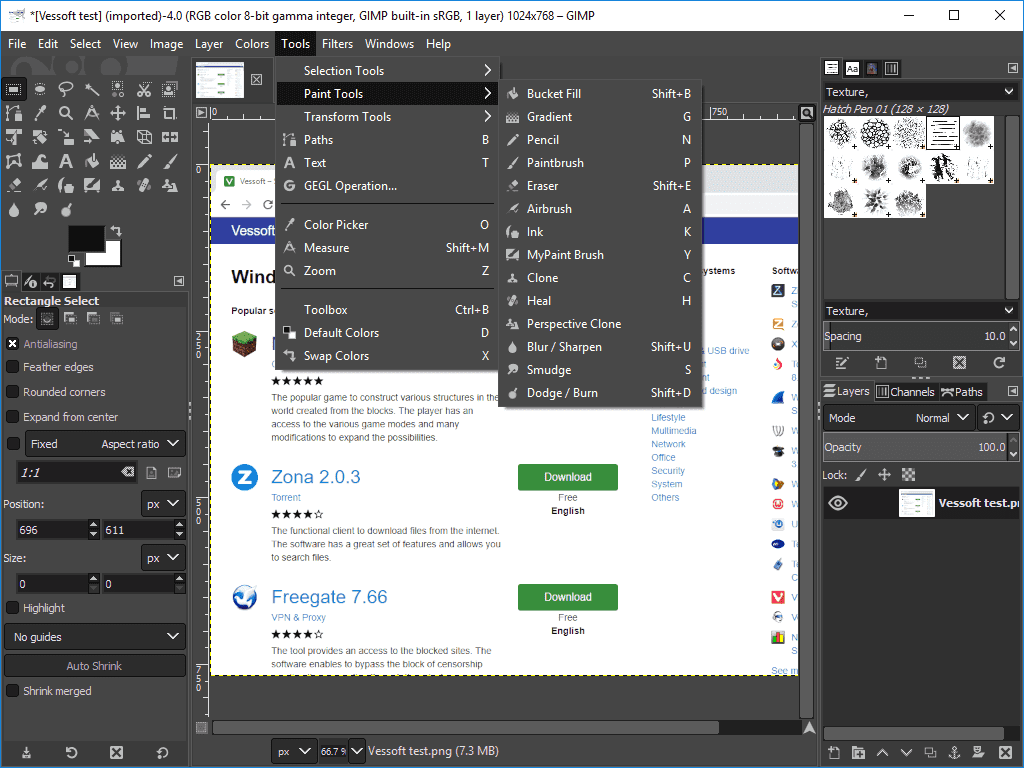Open the Zona 2.0.3 link

tap(315, 477)
